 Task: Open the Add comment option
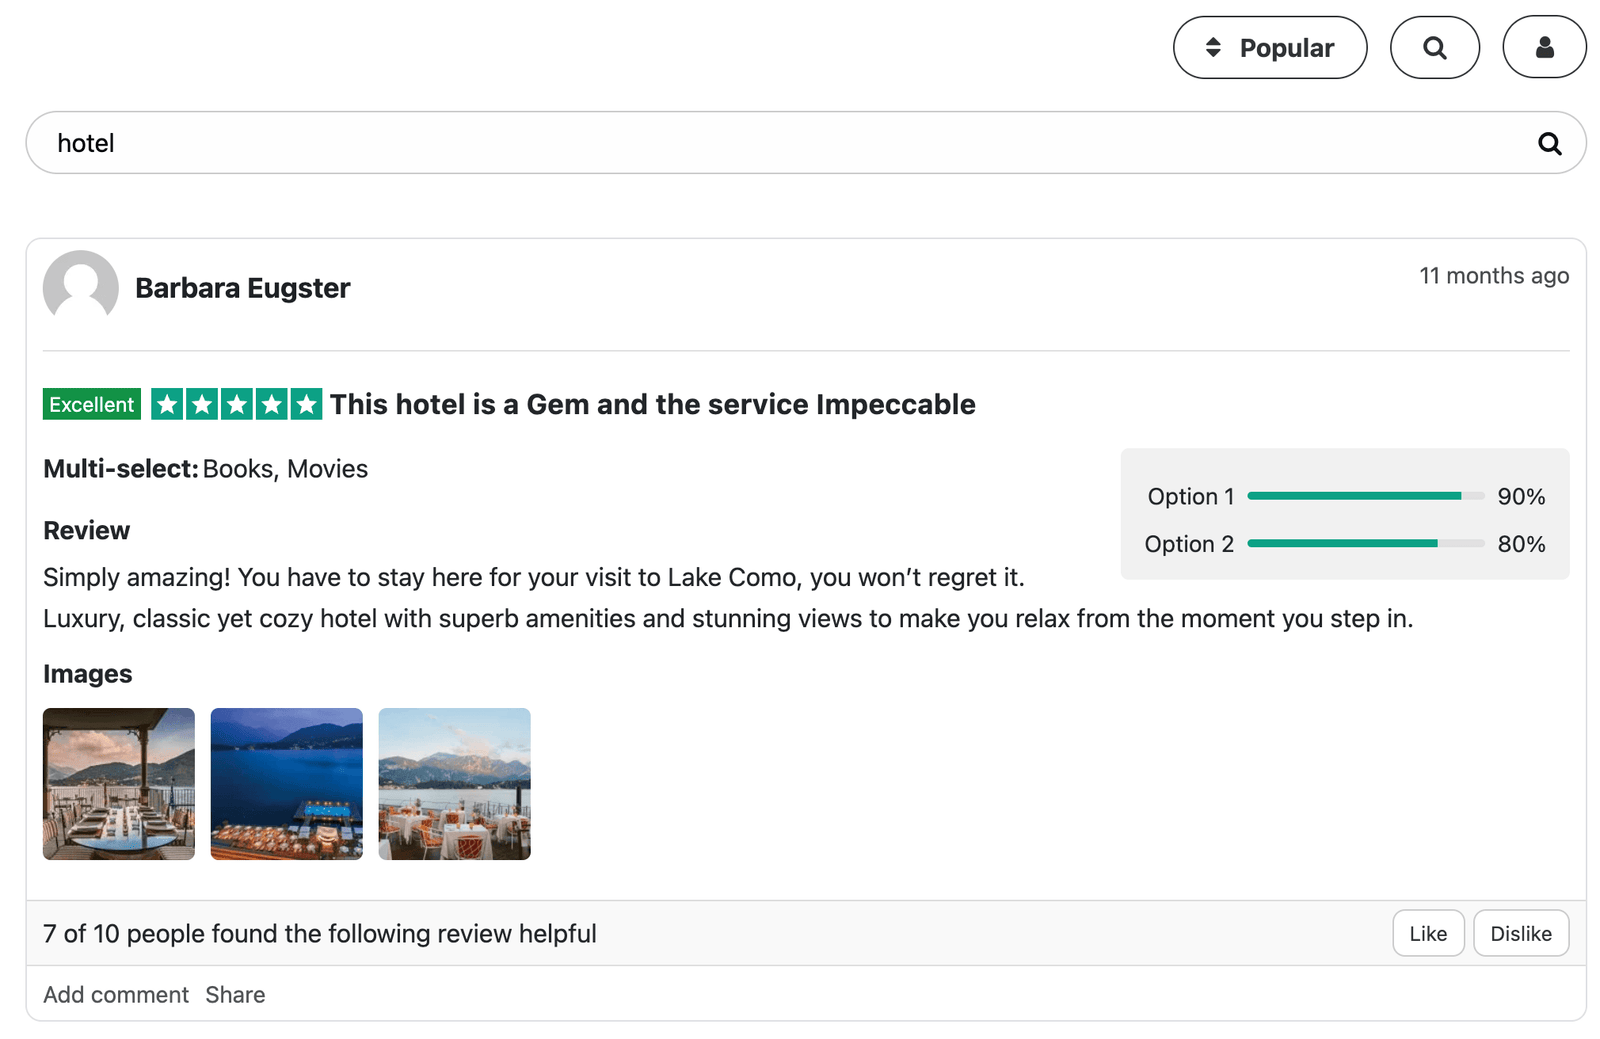[x=115, y=994]
